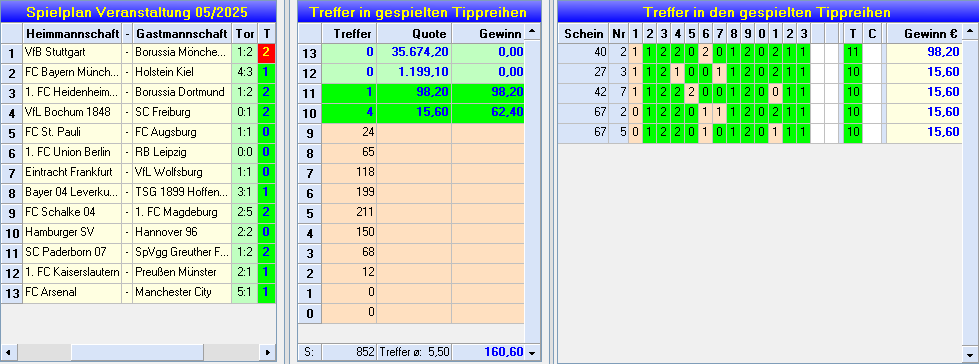979x364 pixels.
Task: Click Treffer count 118
Action: [x=349, y=173]
